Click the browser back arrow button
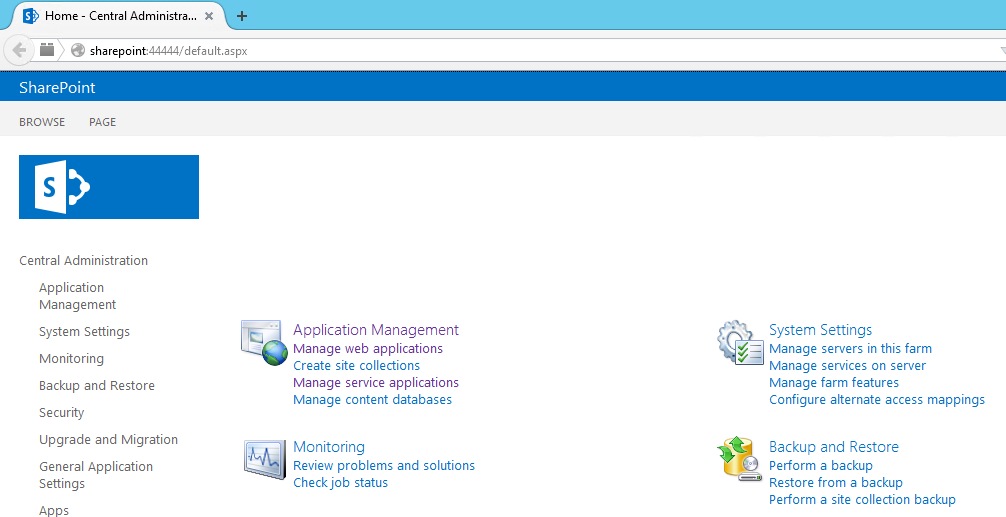 pyautogui.click(x=19, y=50)
